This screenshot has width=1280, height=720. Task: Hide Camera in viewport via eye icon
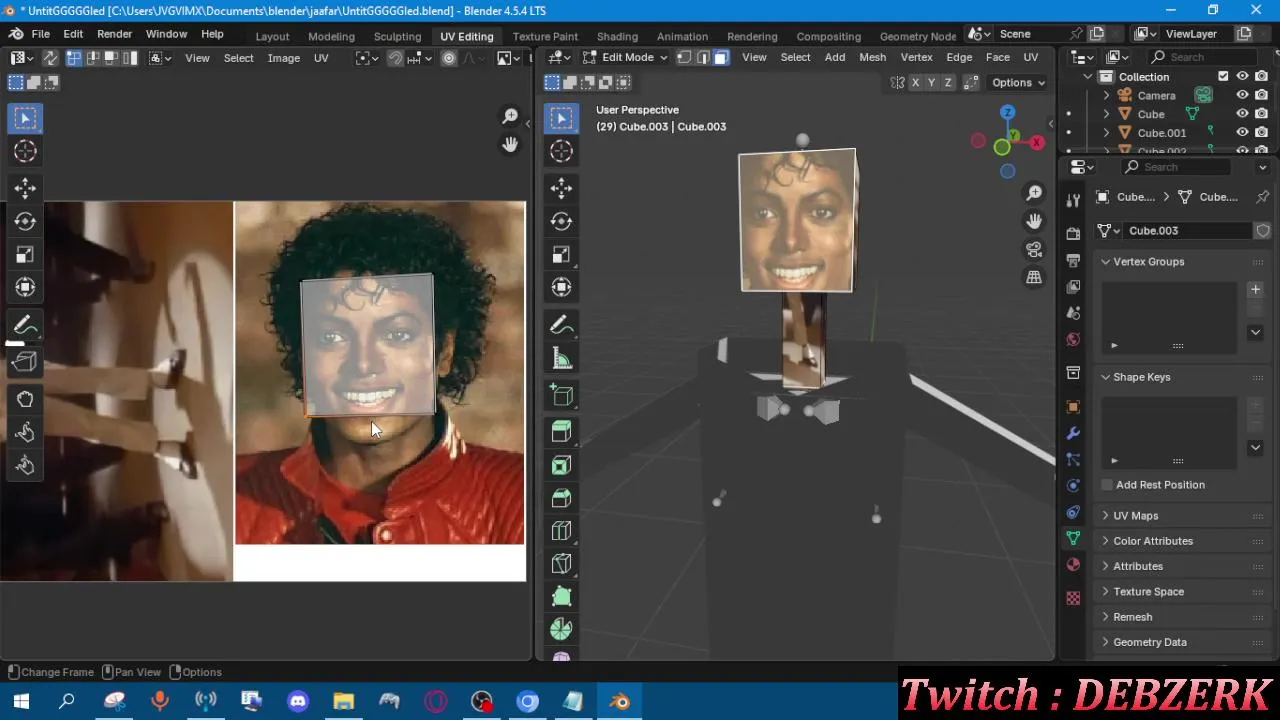tap(1242, 95)
